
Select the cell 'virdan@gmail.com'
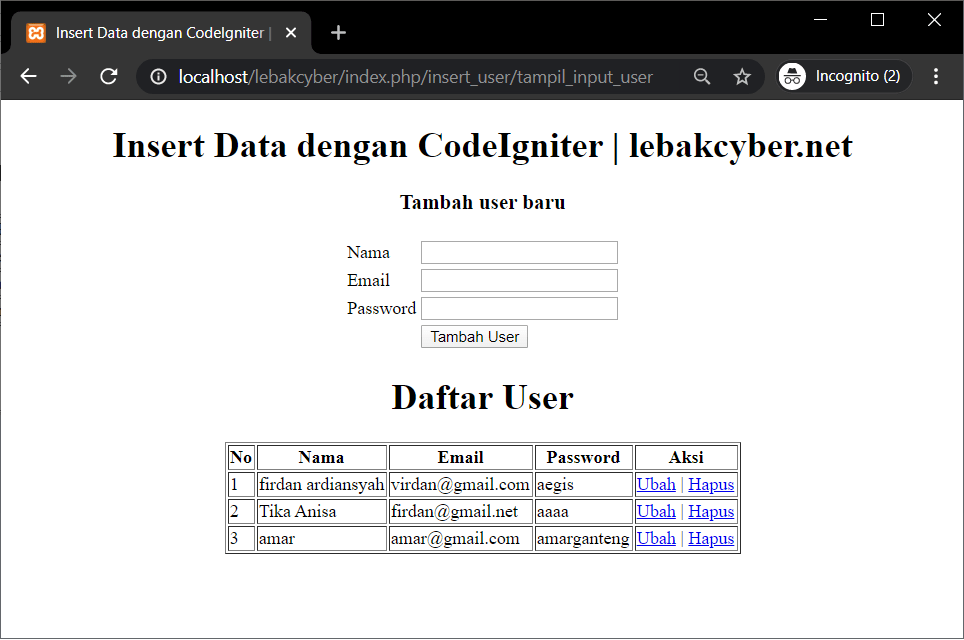(x=460, y=484)
